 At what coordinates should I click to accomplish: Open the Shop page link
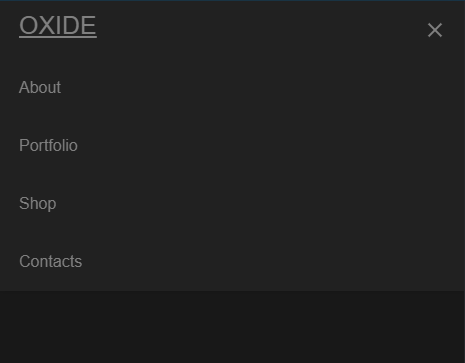(37, 203)
